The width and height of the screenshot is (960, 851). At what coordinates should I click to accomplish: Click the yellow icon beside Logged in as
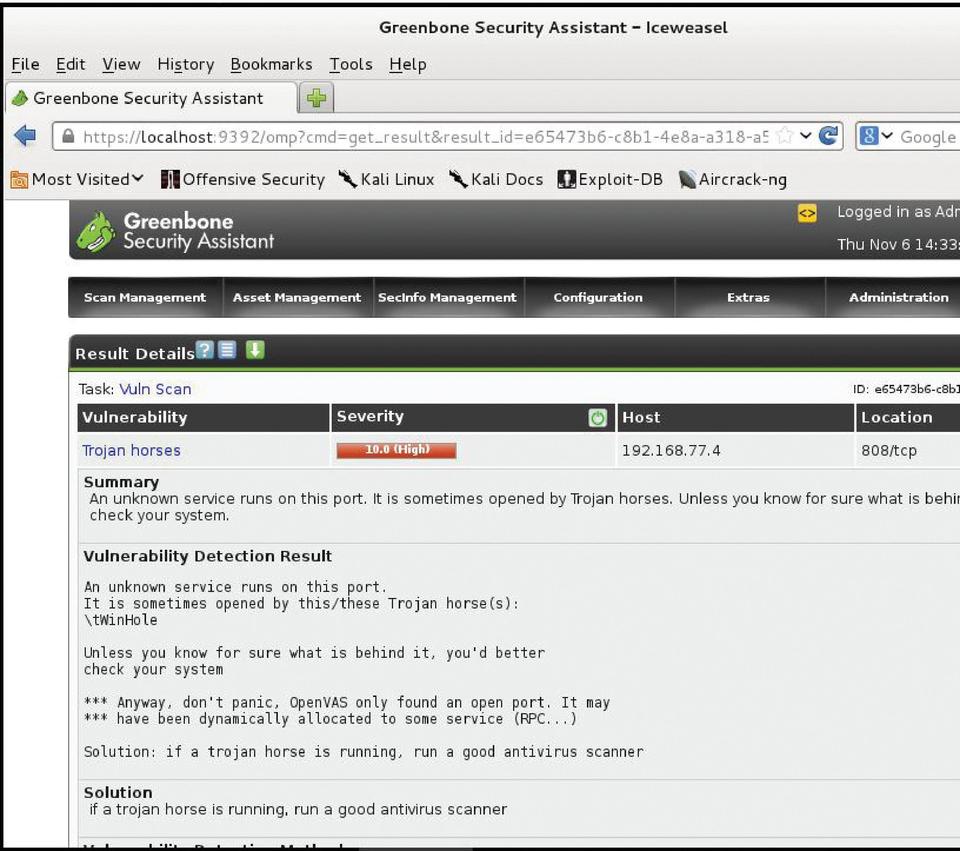tap(807, 213)
